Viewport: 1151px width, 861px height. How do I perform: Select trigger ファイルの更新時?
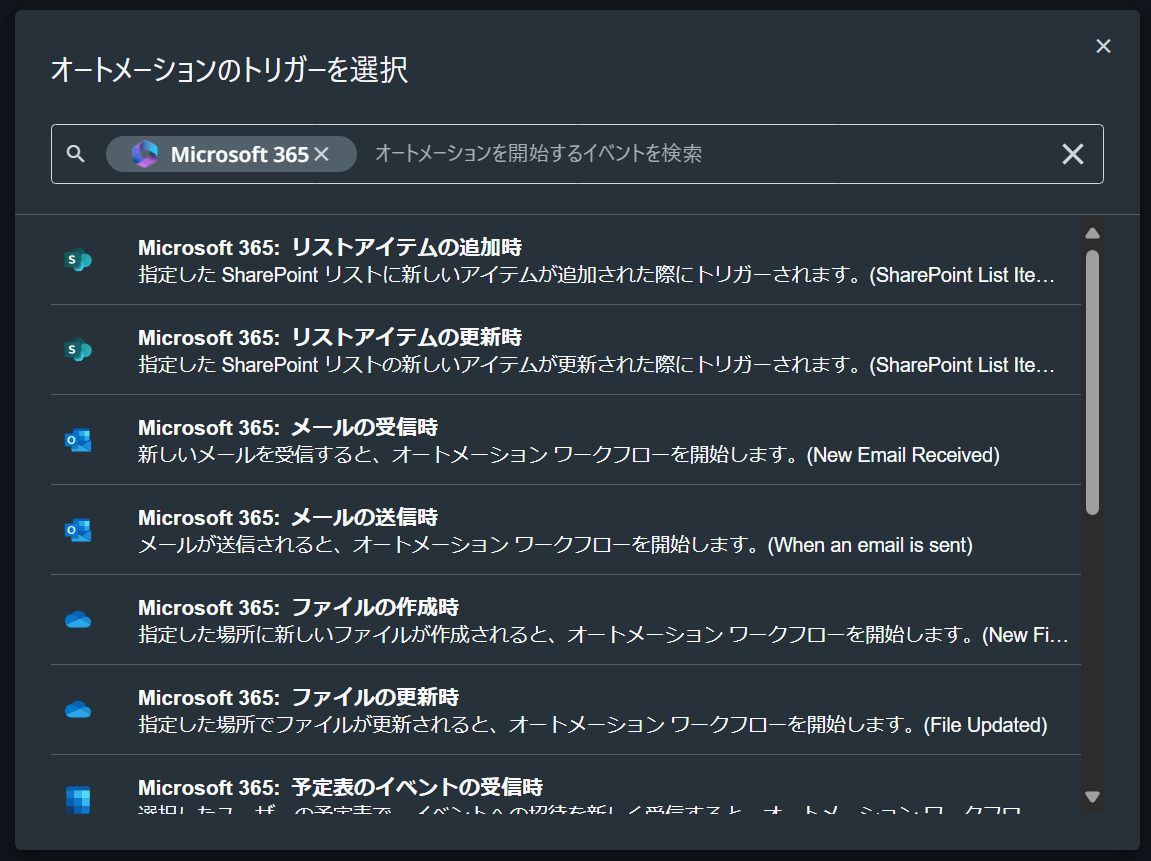tap(565, 710)
